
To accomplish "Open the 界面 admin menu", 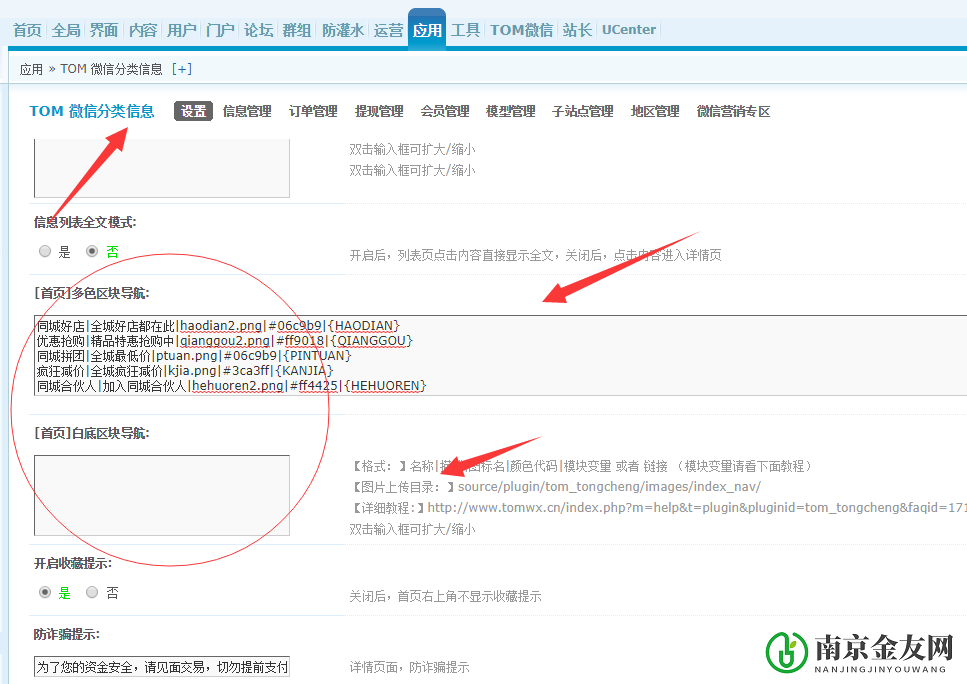I will [x=103, y=30].
